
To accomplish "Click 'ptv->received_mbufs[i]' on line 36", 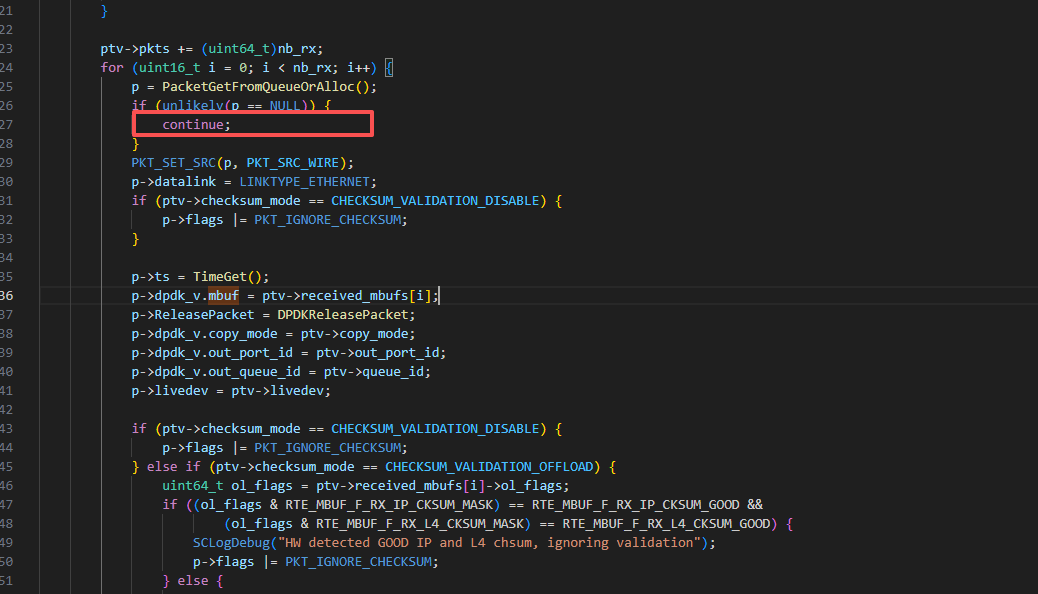I will coord(347,296).
